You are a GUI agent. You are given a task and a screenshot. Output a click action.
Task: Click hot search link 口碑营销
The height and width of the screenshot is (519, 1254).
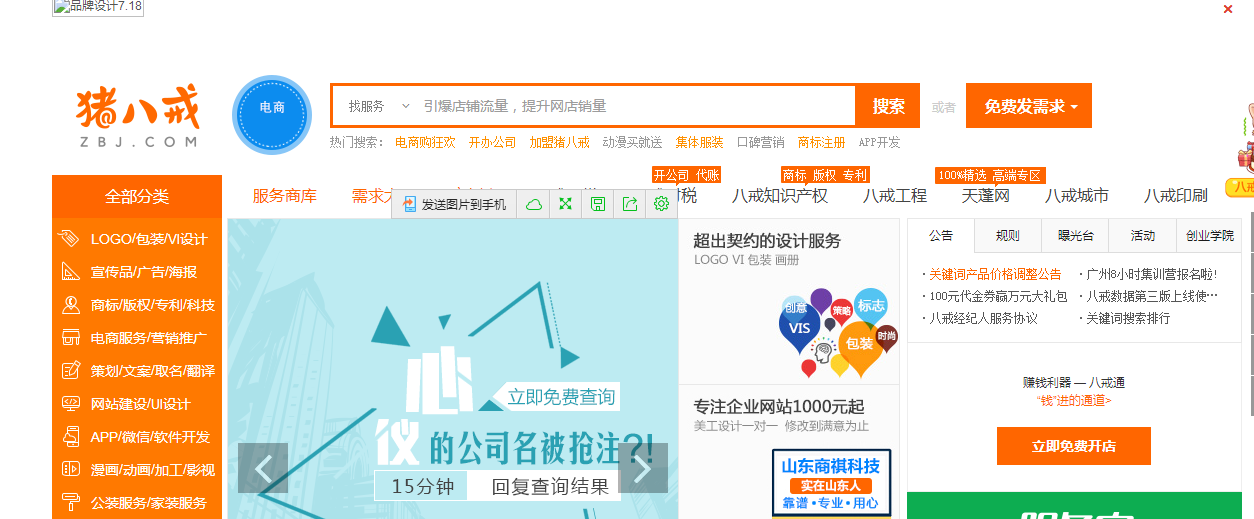click(x=760, y=143)
